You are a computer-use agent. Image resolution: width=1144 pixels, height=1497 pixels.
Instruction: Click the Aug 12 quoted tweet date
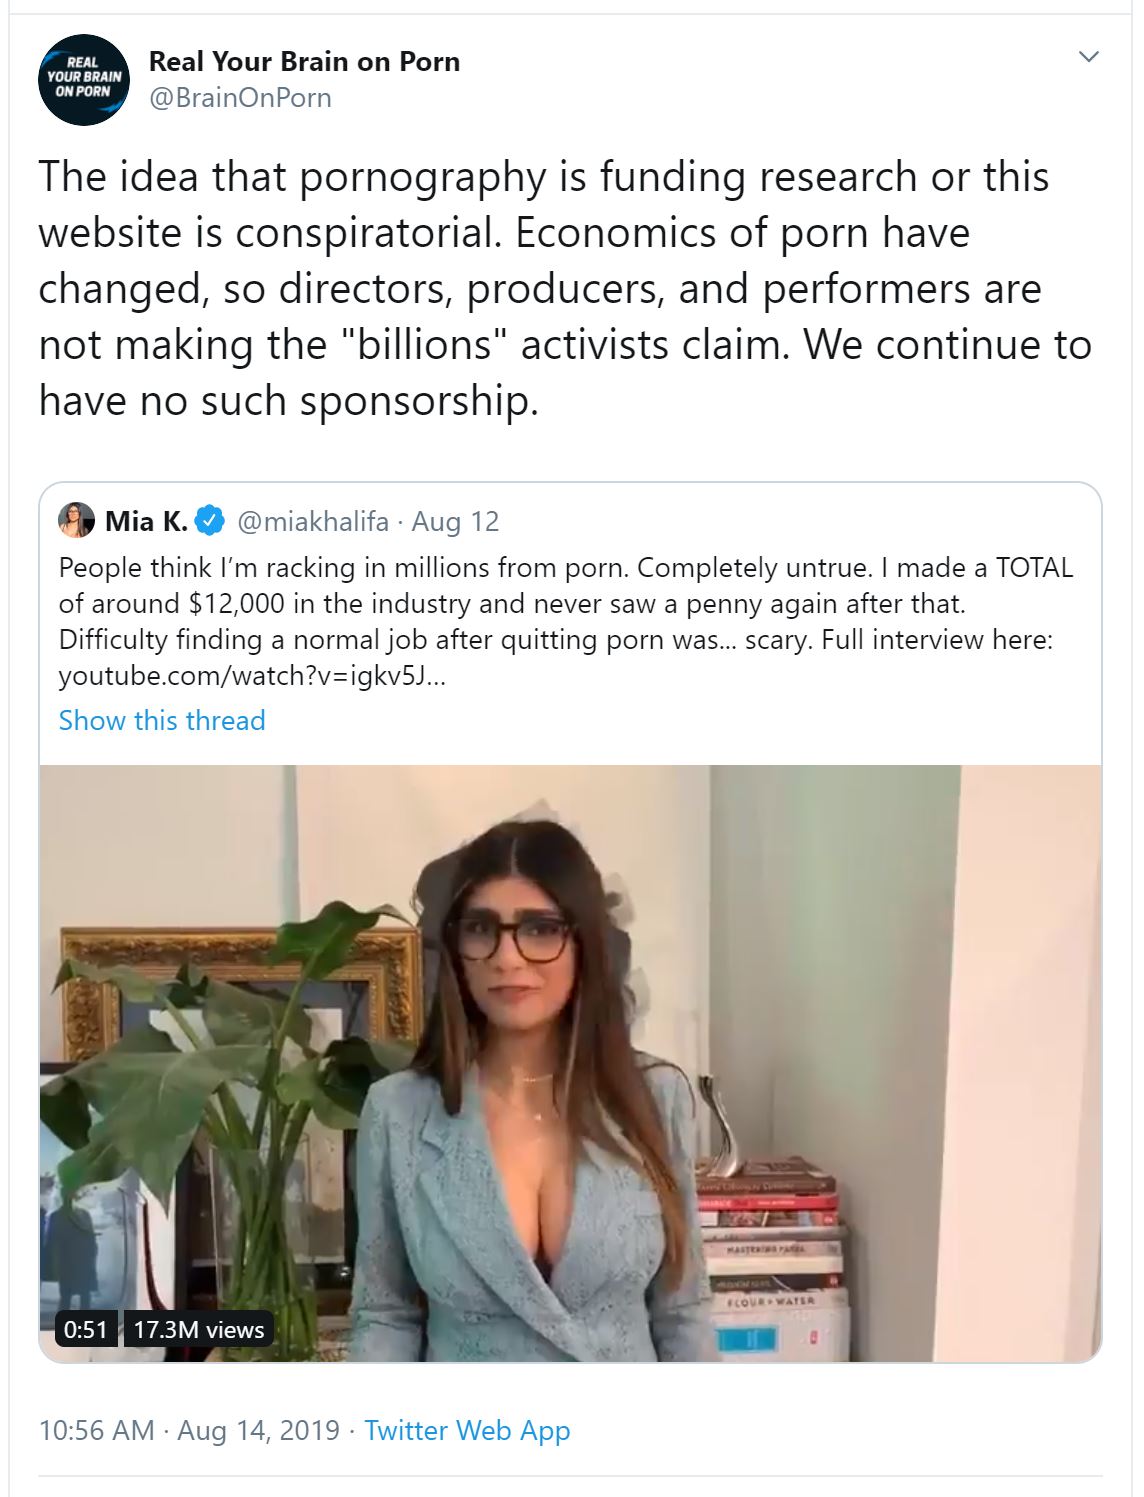455,521
